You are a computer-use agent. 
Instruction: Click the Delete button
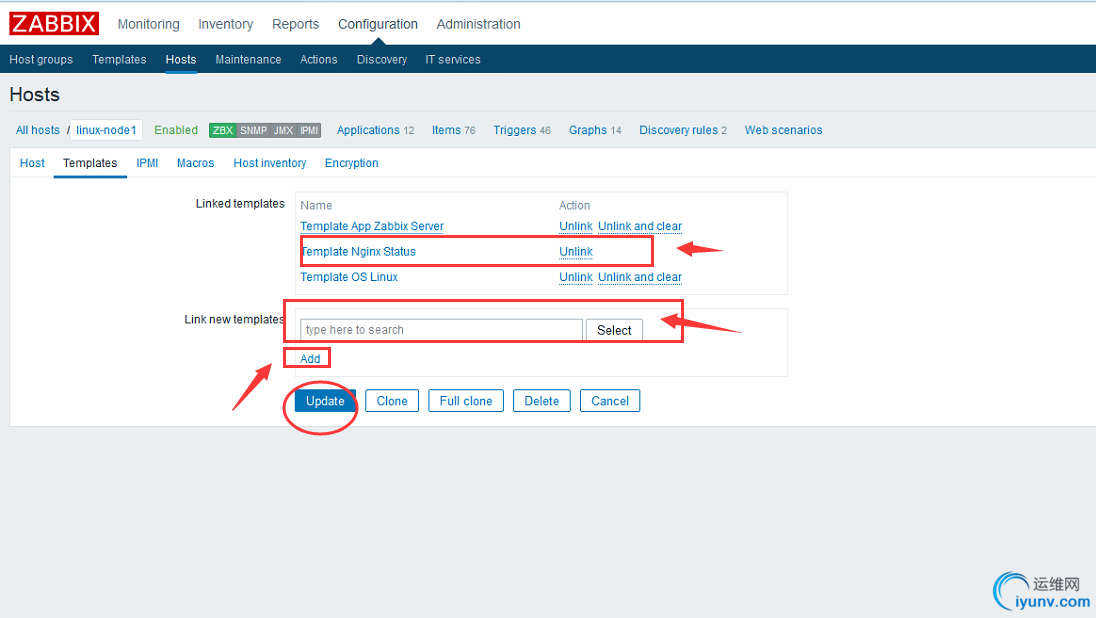pyautogui.click(x=542, y=401)
